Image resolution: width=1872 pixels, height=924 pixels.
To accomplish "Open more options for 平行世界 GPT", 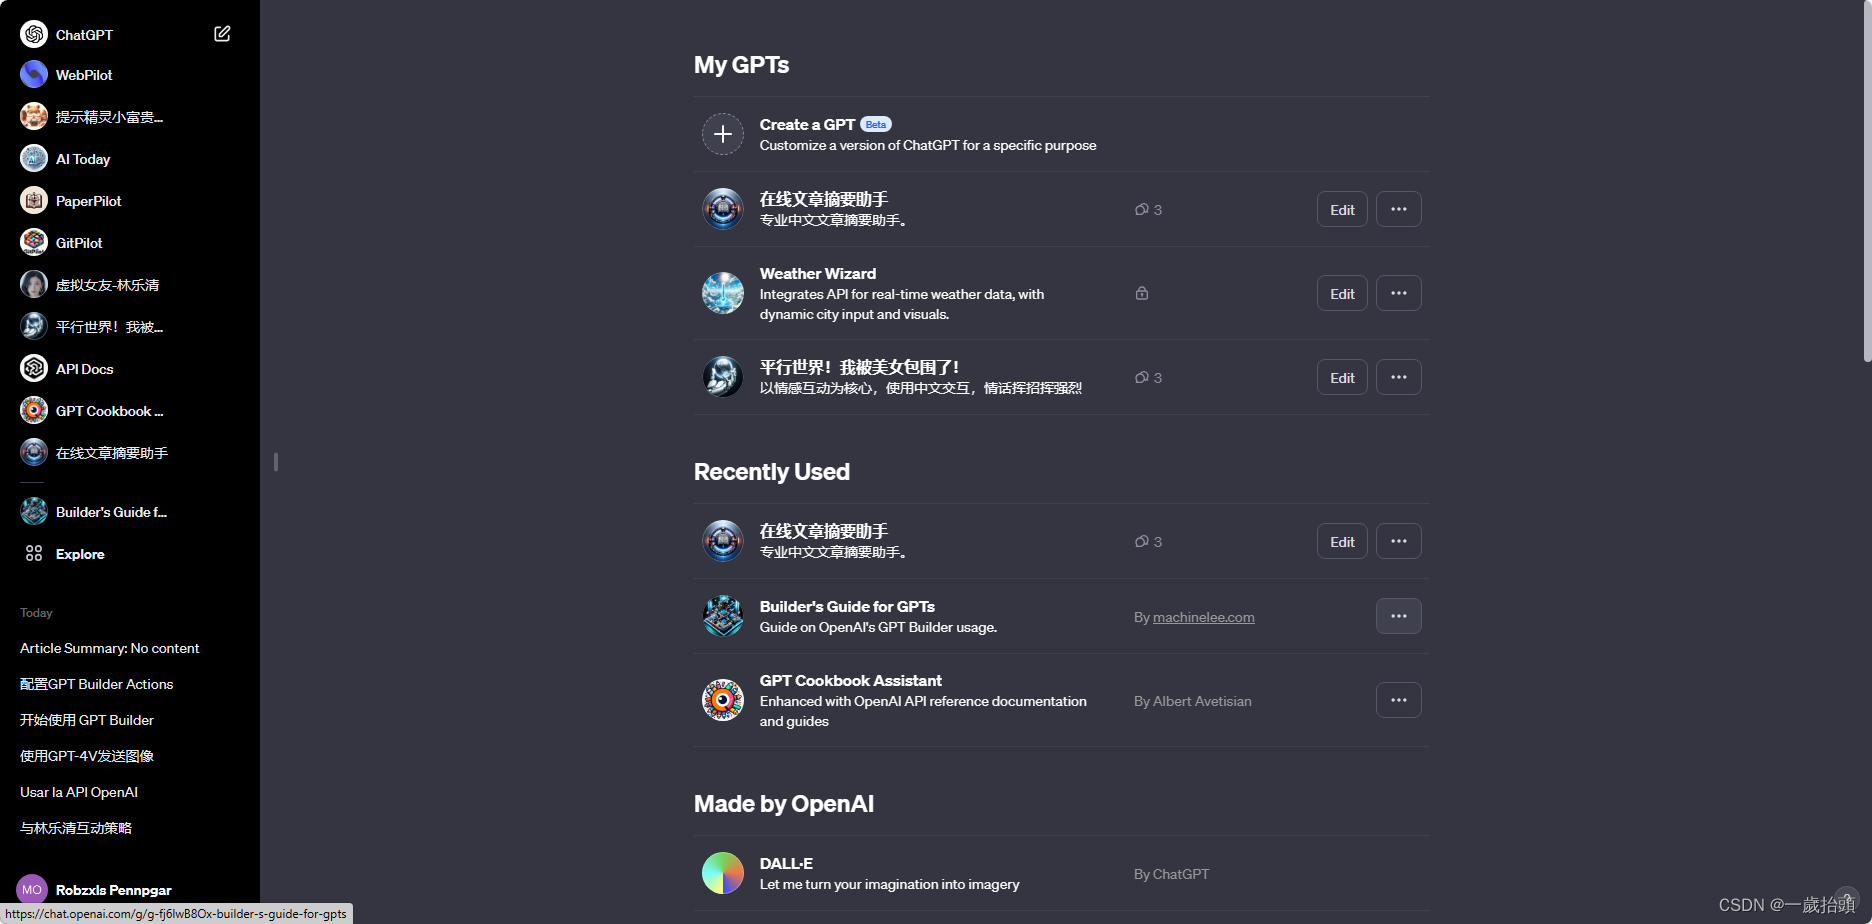I will (x=1399, y=377).
